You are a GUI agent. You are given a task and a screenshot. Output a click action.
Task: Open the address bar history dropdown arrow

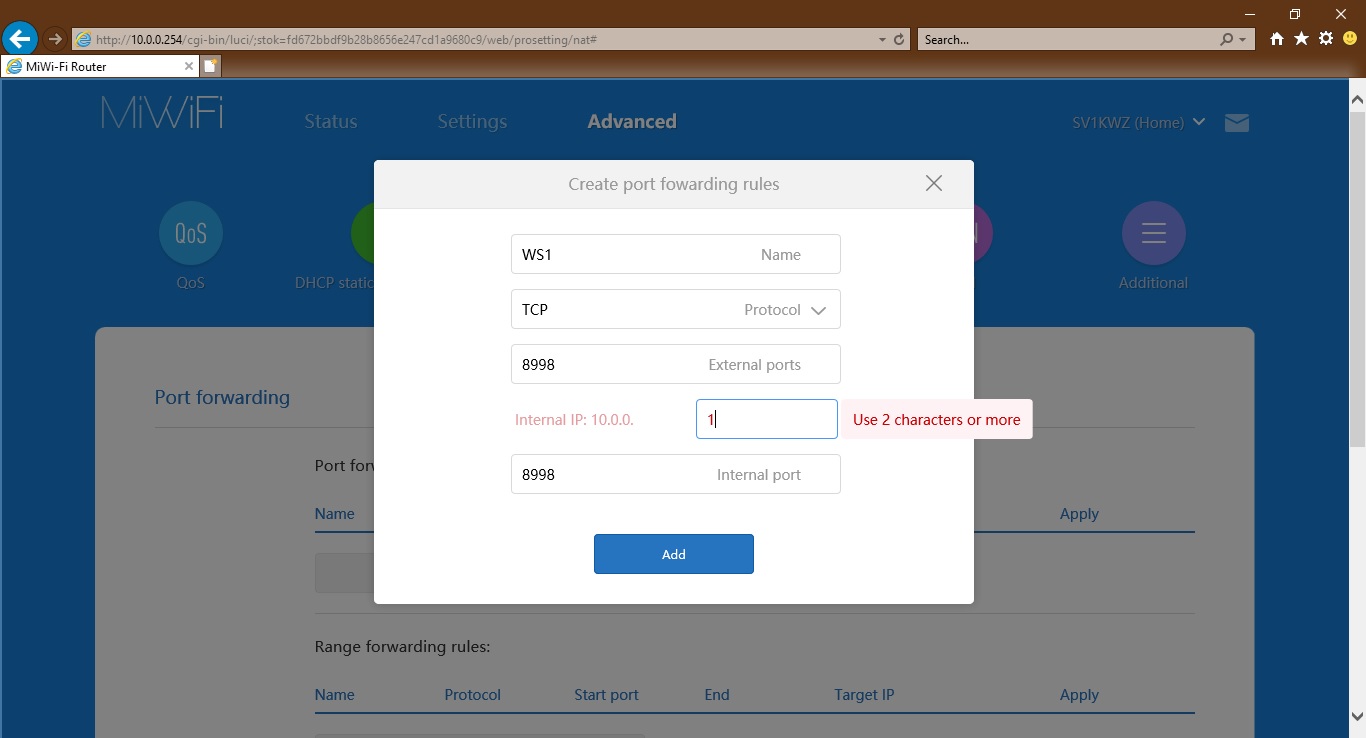(882, 40)
